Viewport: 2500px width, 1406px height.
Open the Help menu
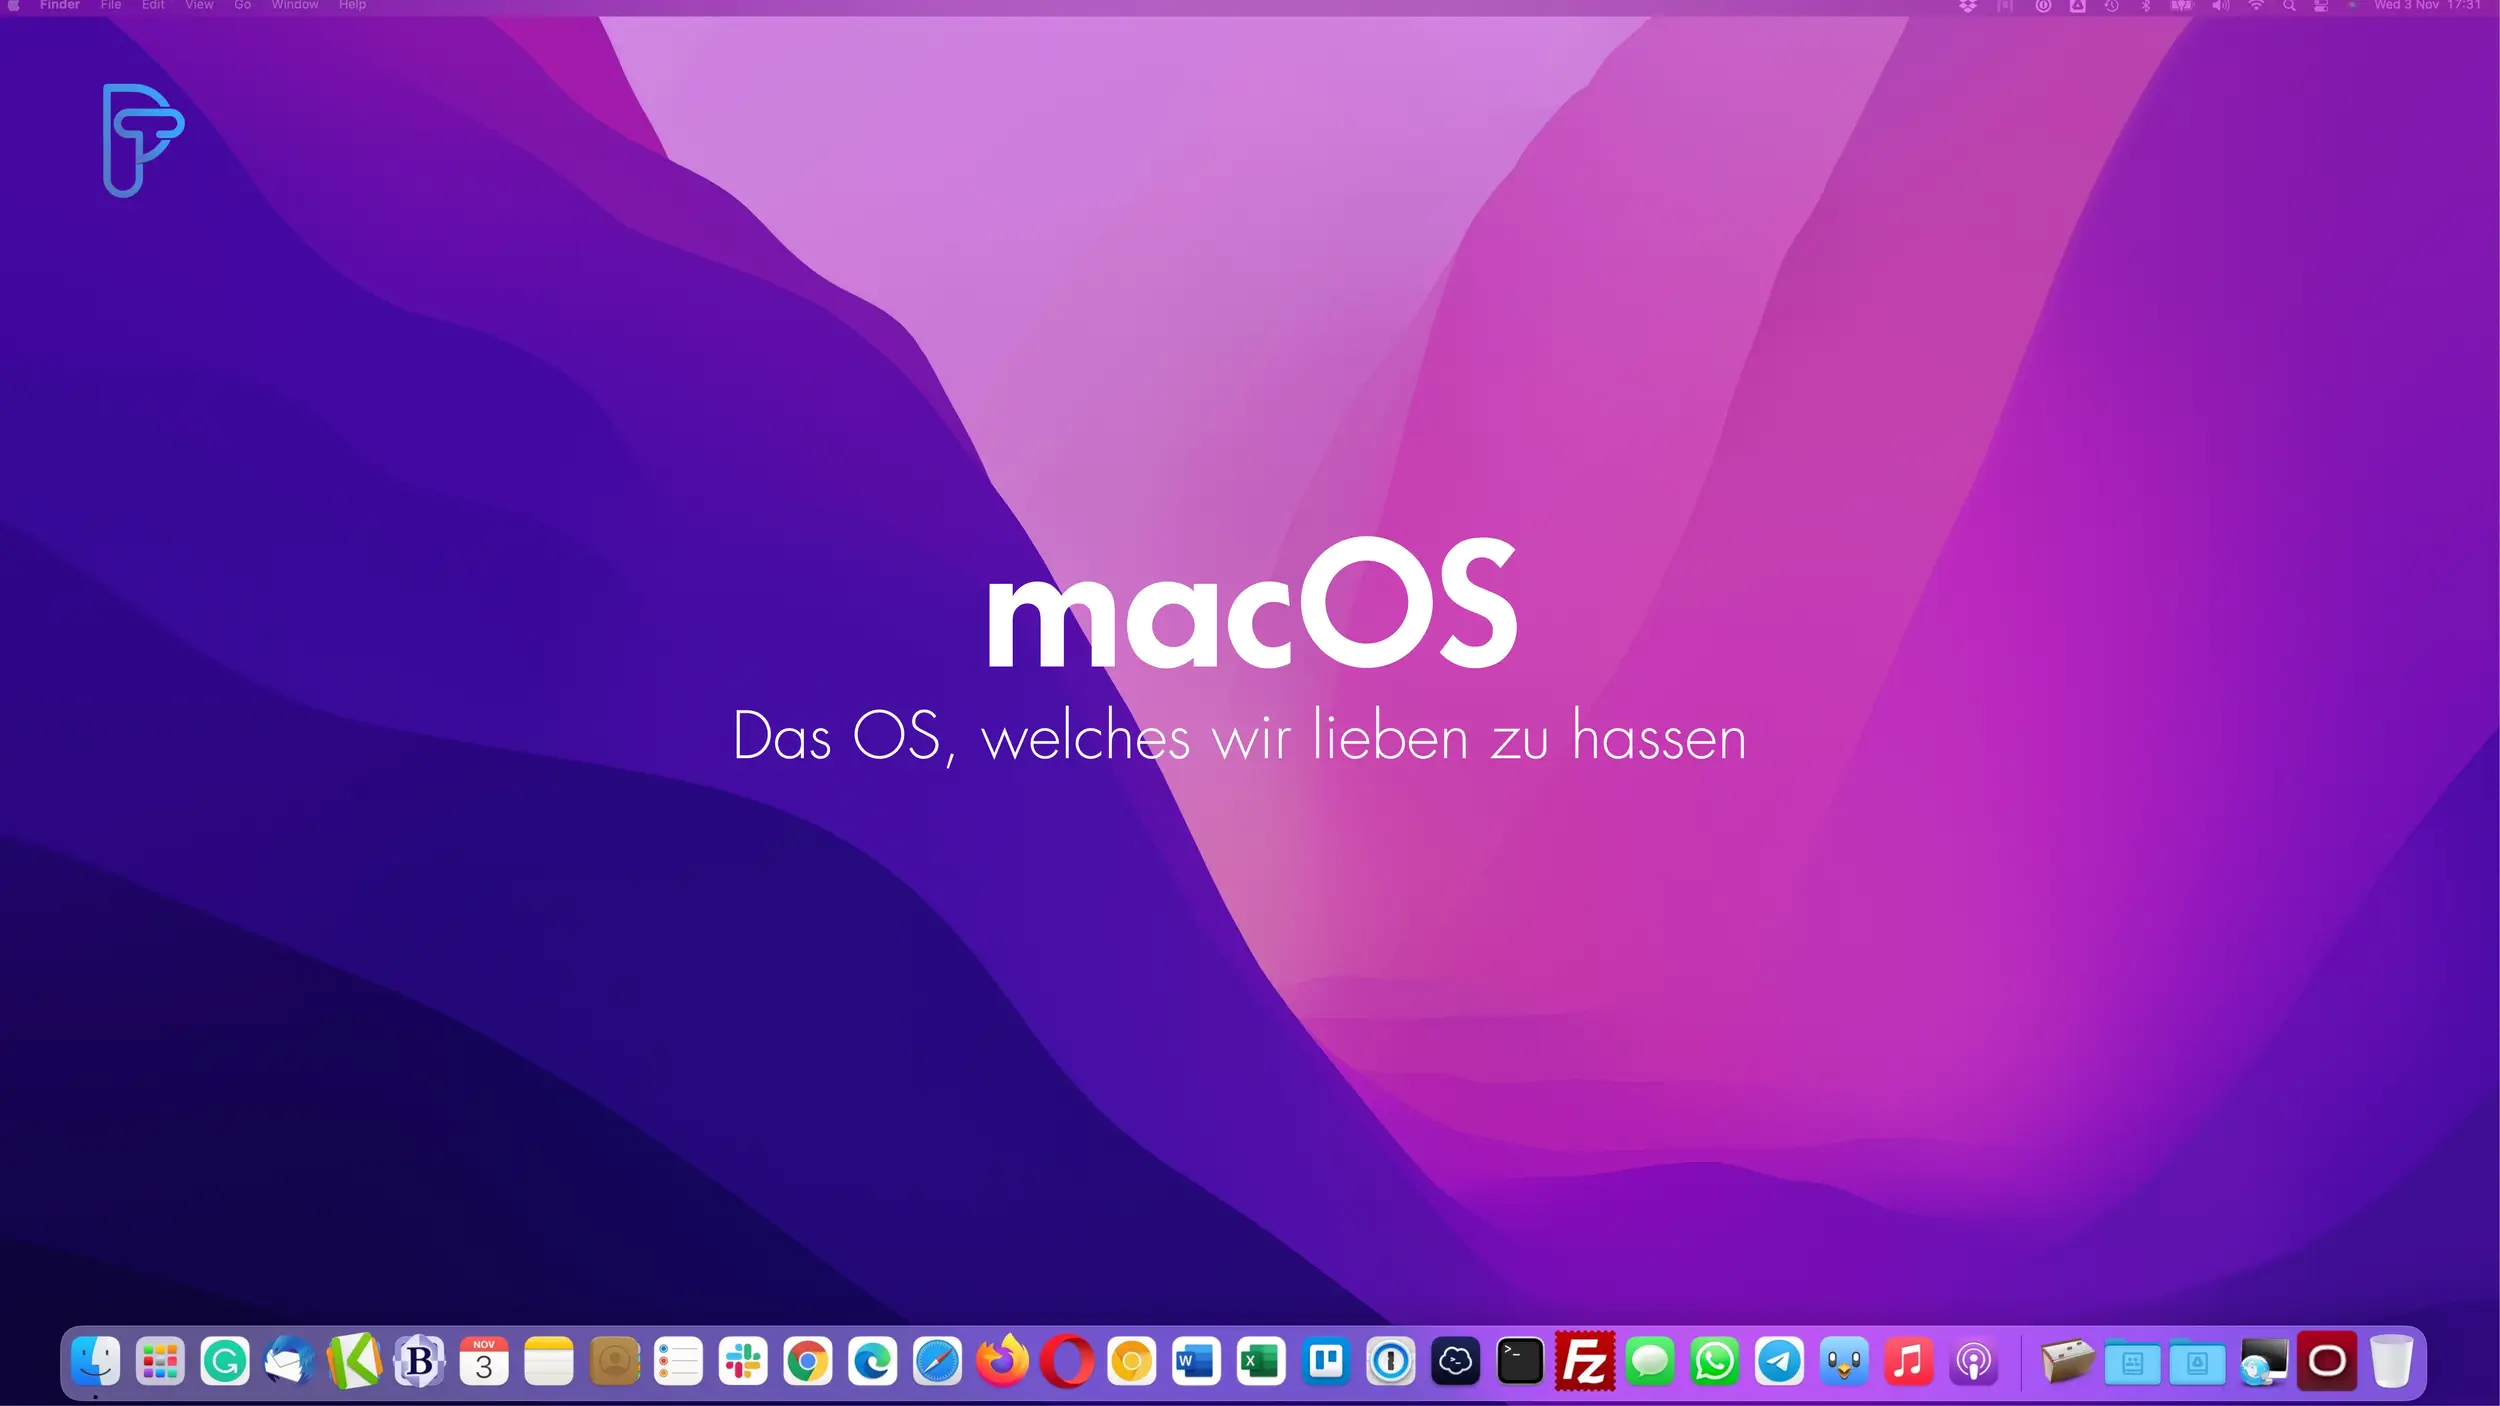[x=352, y=5]
